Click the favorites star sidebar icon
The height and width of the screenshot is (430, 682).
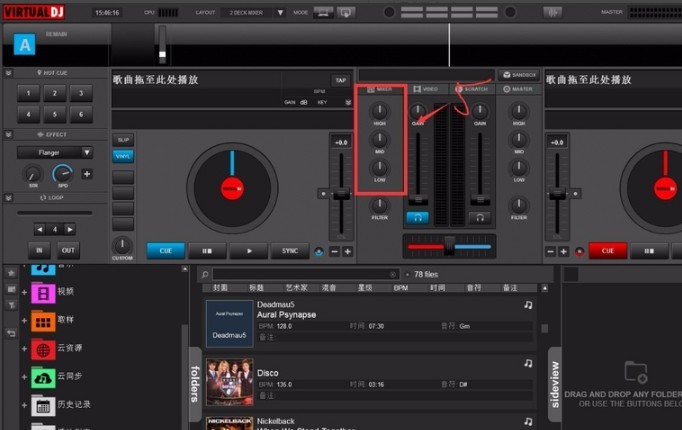pyautogui.click(x=11, y=273)
